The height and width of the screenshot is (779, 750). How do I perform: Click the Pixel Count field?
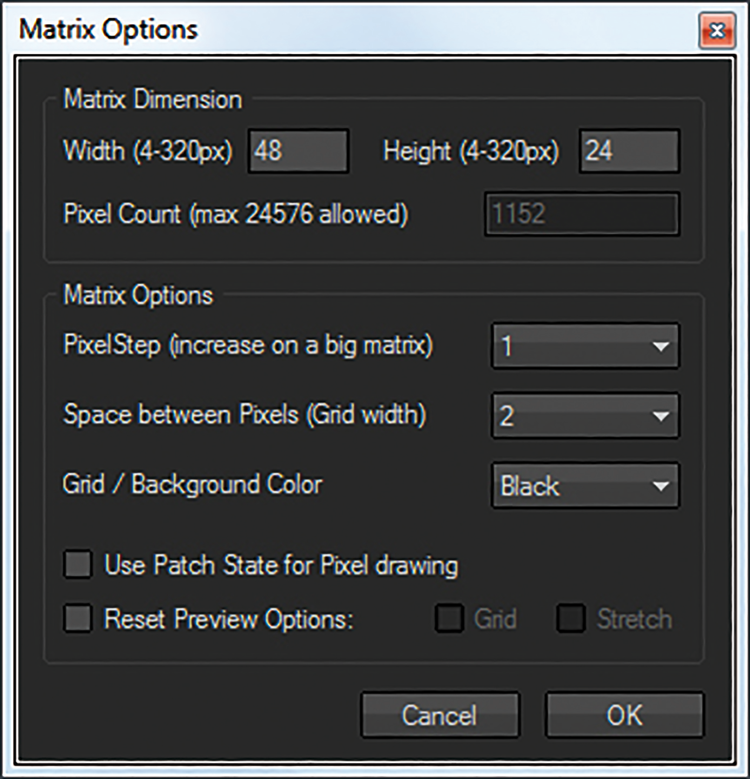(x=582, y=214)
